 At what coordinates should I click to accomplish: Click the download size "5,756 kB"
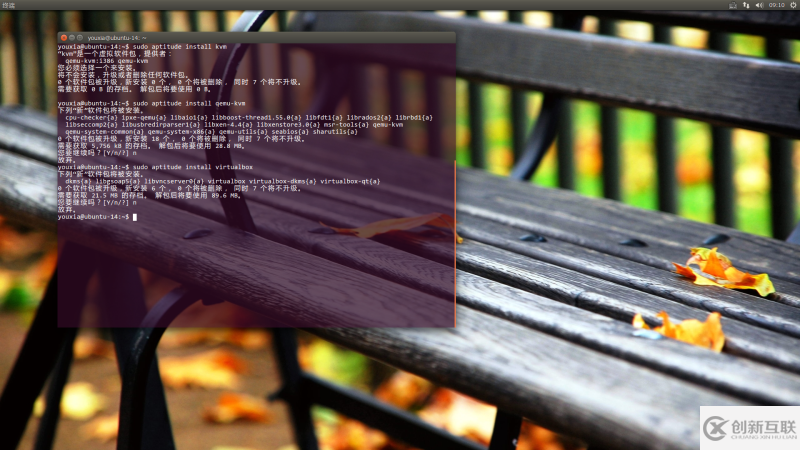pos(107,146)
